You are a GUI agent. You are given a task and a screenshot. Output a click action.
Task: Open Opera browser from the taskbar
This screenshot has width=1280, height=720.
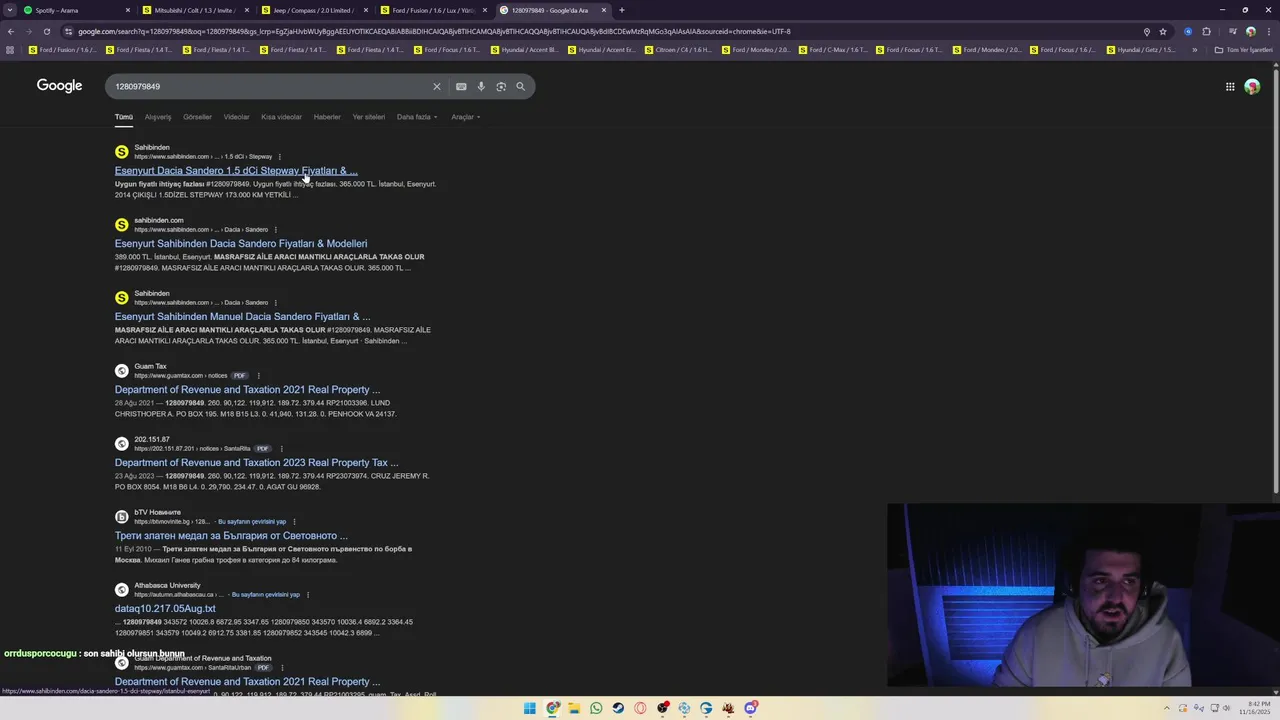[x=640, y=708]
